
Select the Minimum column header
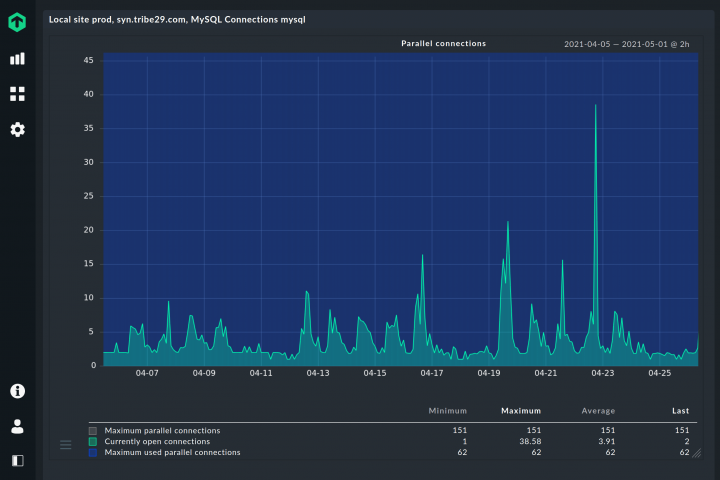[447, 411]
